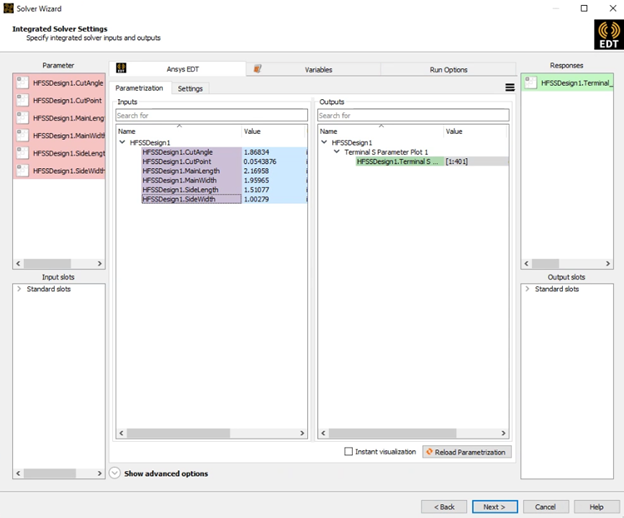This screenshot has width=624, height=518.
Task: Click the value 1.51077 cell
Action: (x=274, y=190)
